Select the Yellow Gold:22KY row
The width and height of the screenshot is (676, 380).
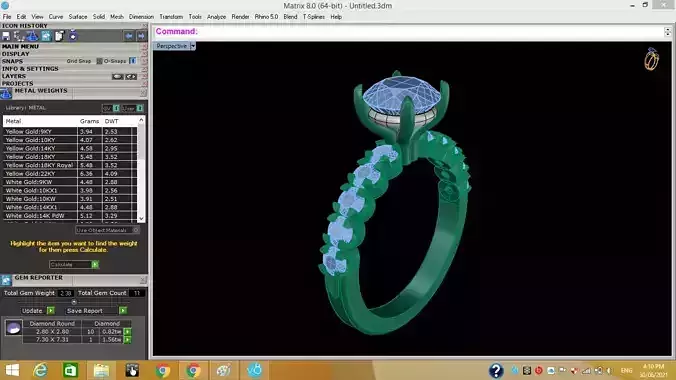point(69,174)
